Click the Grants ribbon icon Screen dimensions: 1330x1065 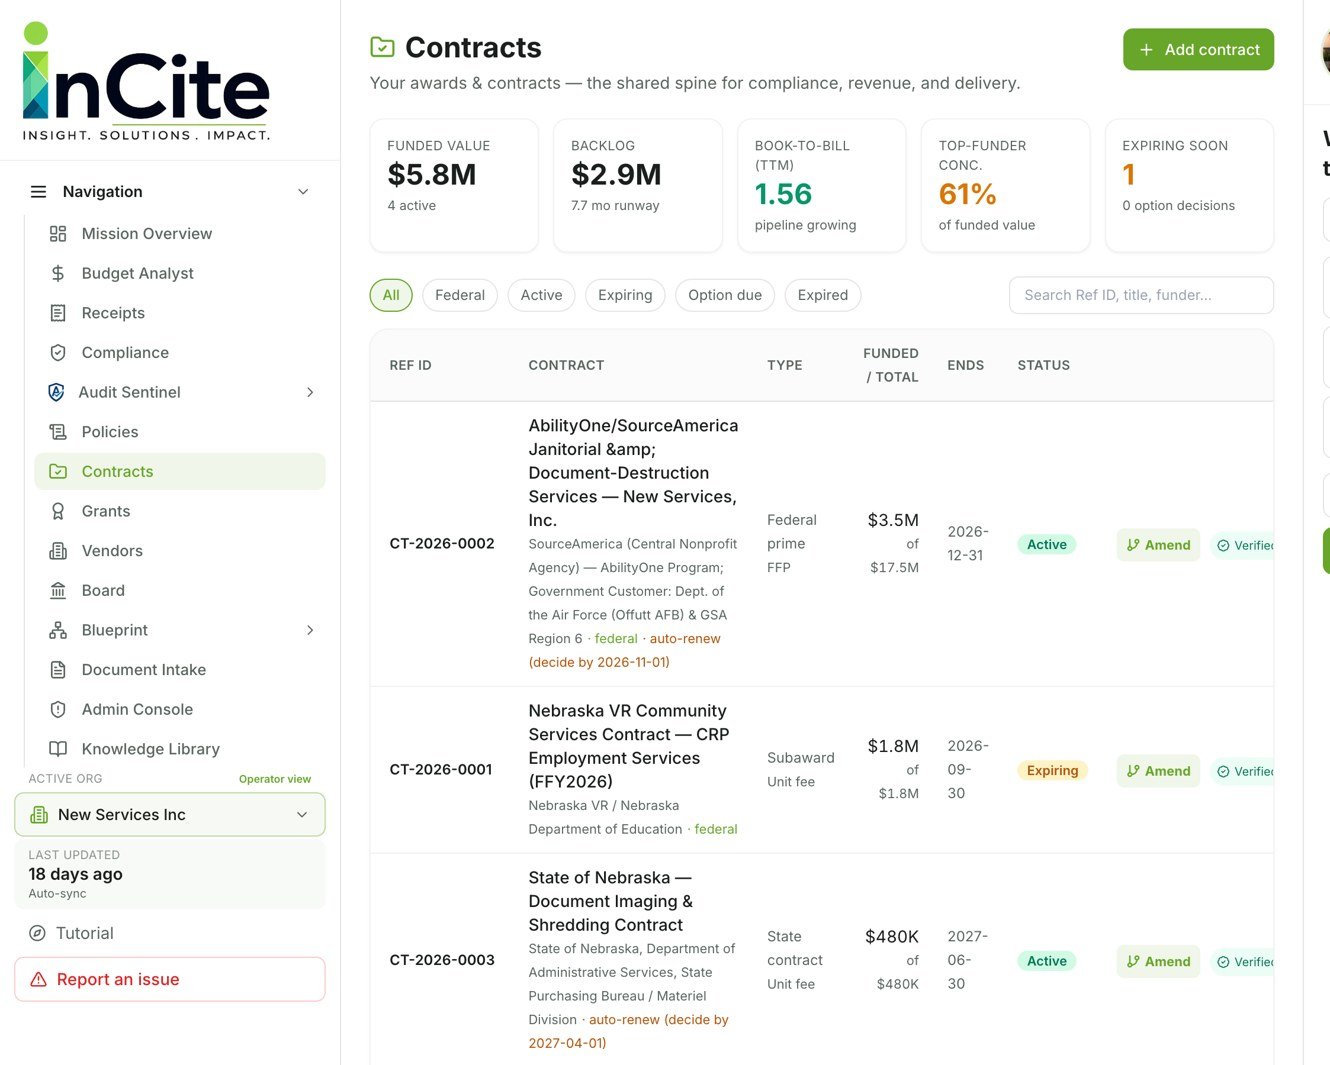tap(58, 511)
